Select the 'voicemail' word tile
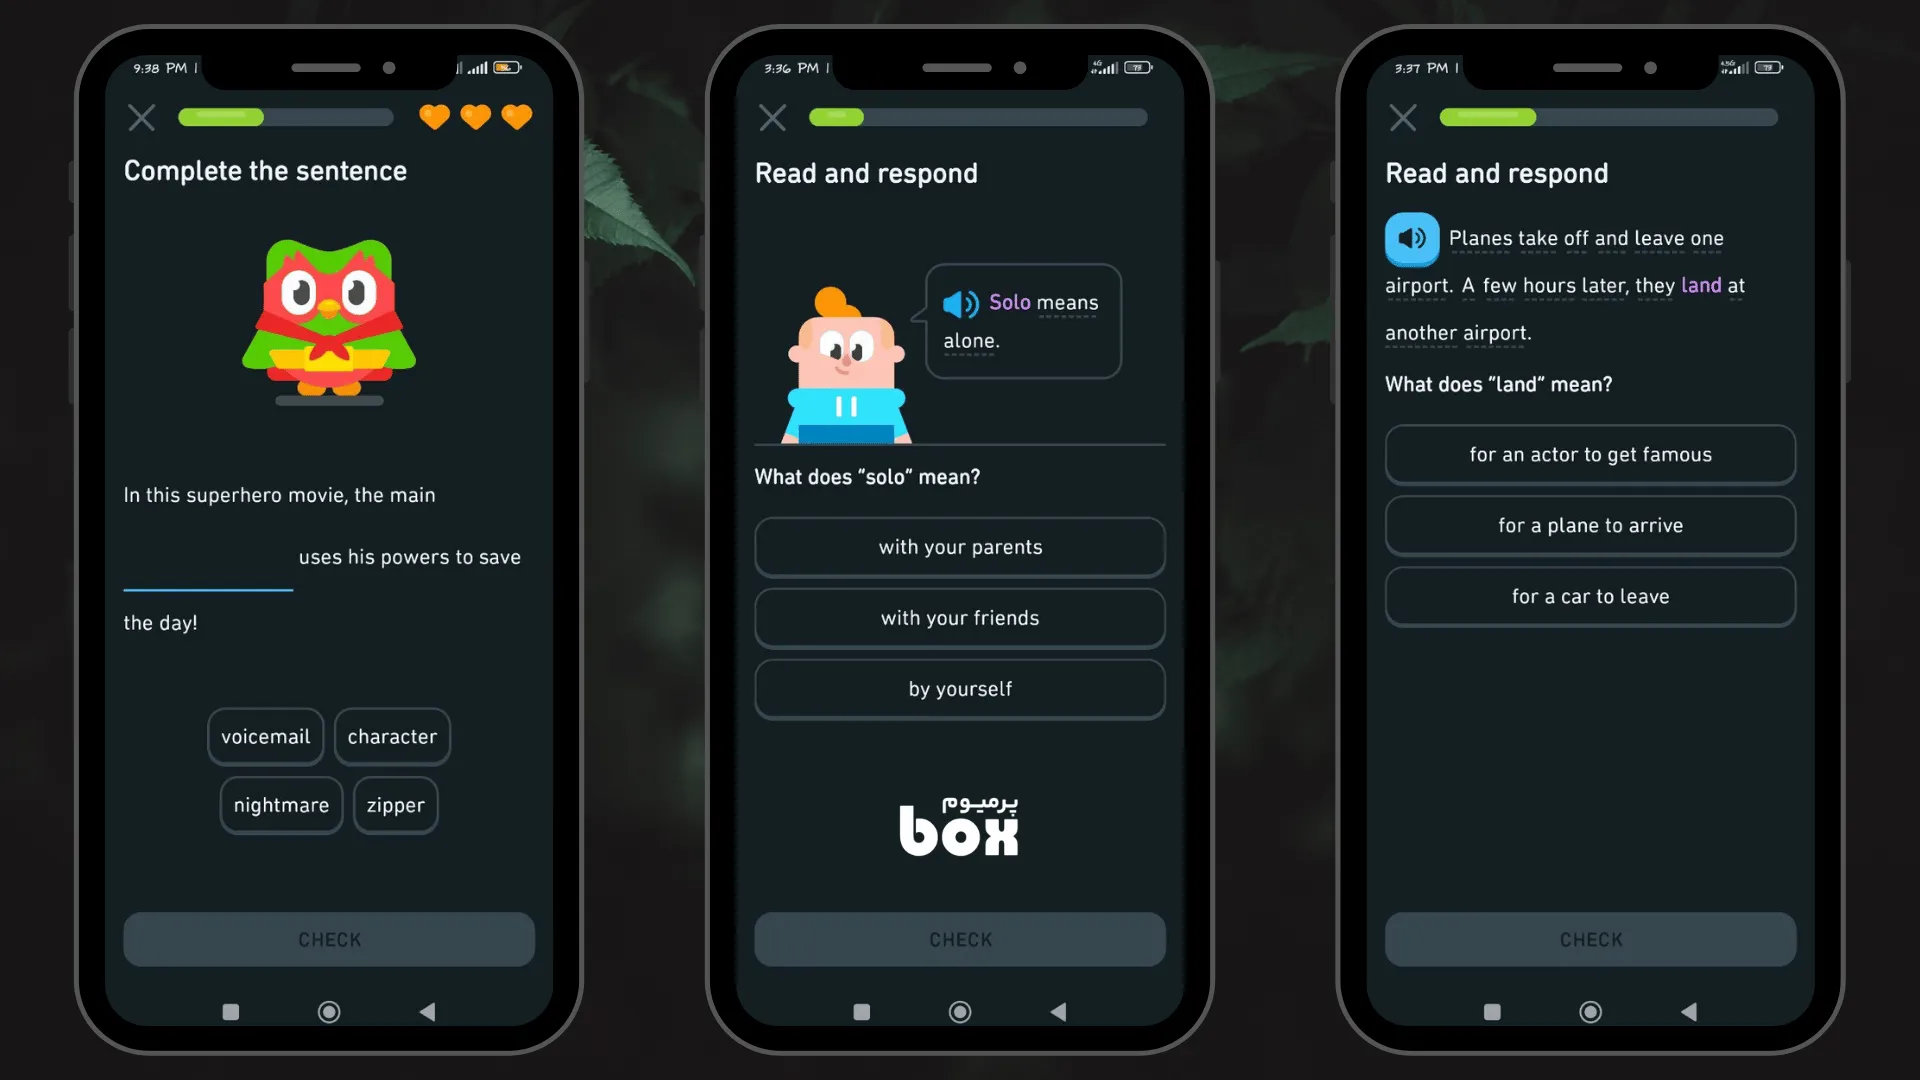 click(x=265, y=736)
